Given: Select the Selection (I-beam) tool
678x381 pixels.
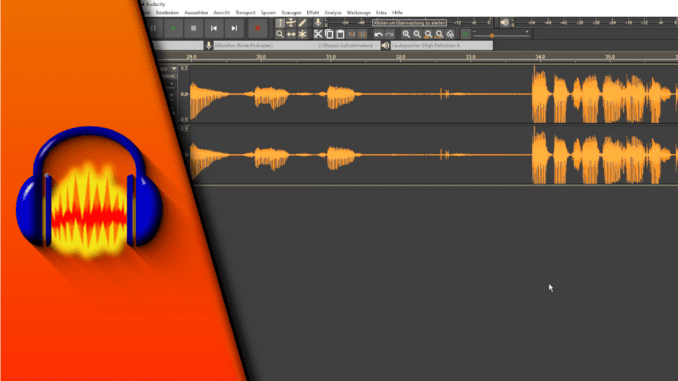Looking at the screenshot, I should 280,23.
